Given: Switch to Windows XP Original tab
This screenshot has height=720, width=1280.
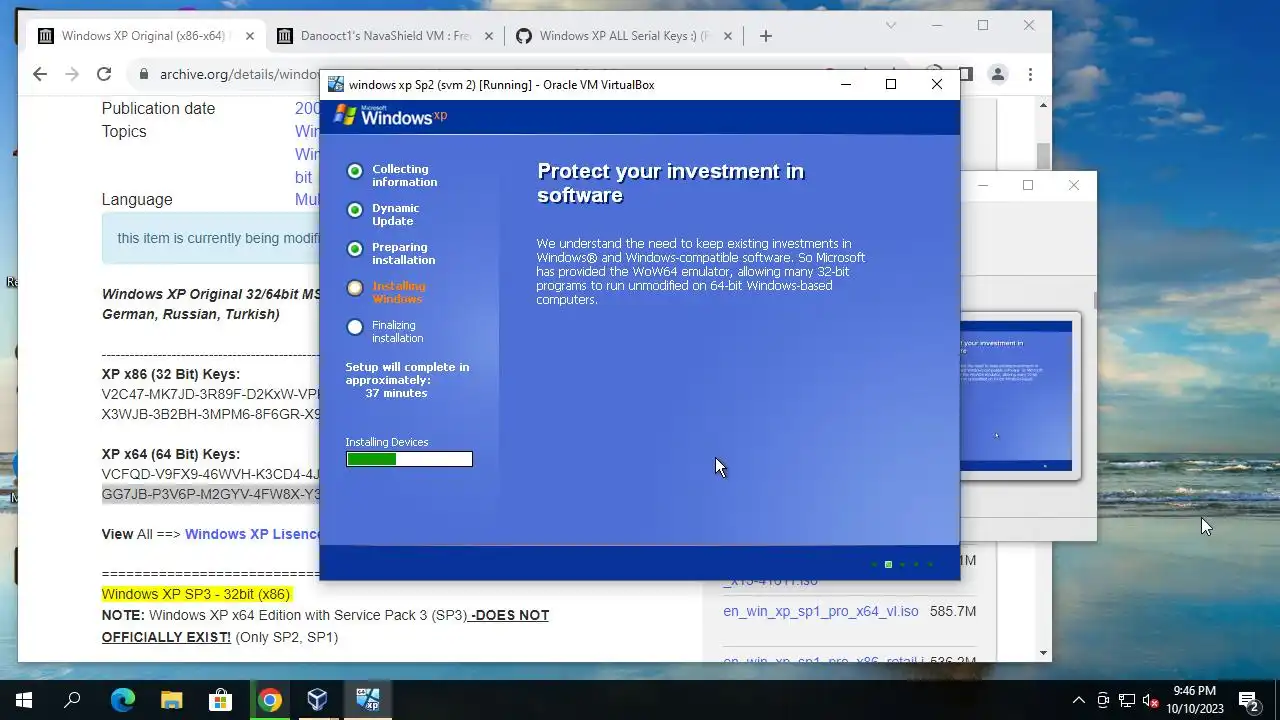Looking at the screenshot, I should (x=146, y=36).
